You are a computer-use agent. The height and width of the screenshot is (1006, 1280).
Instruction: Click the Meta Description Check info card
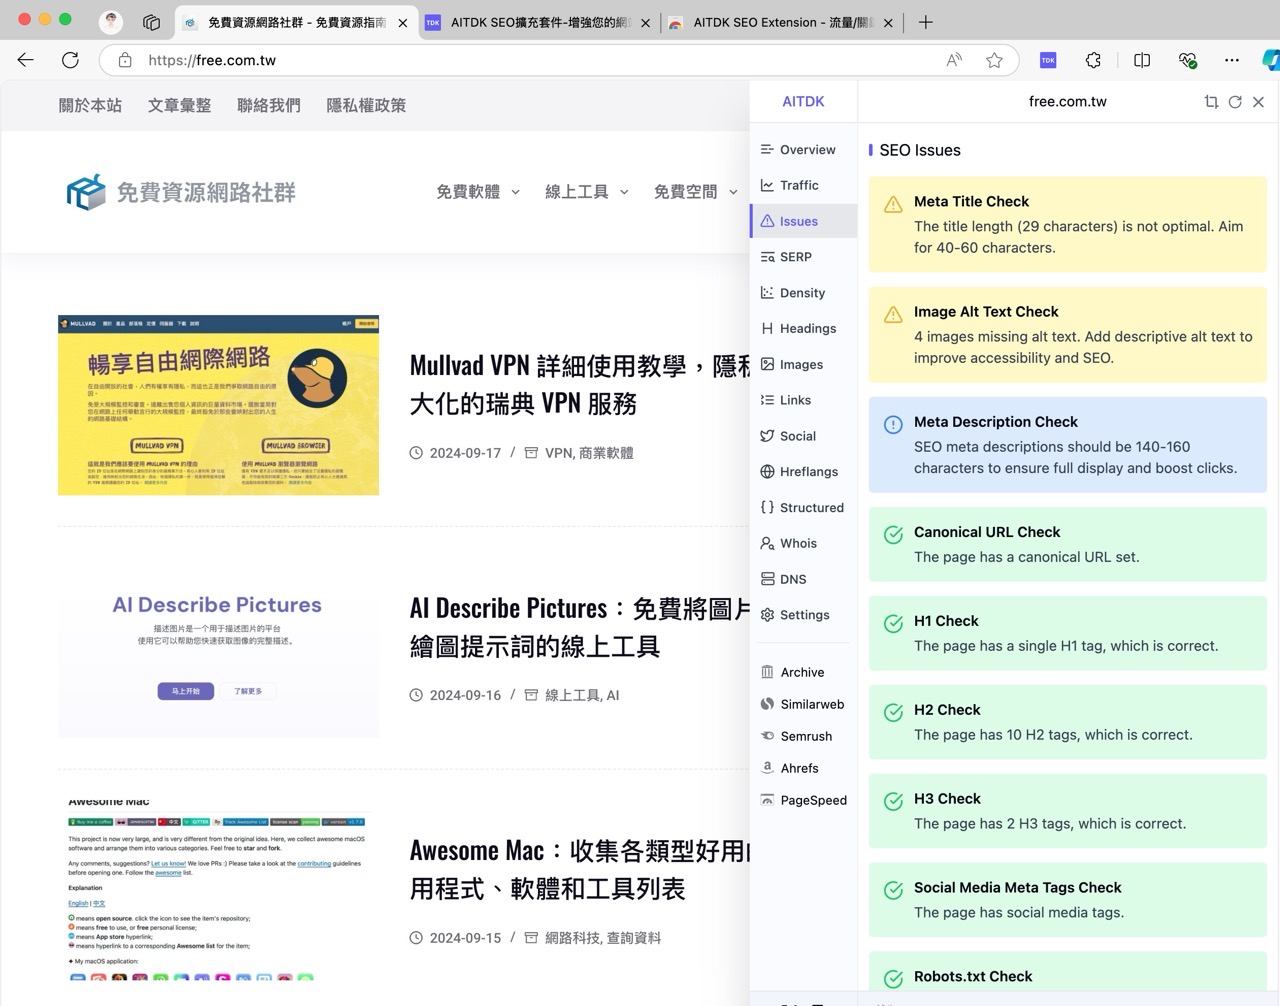(x=1068, y=444)
